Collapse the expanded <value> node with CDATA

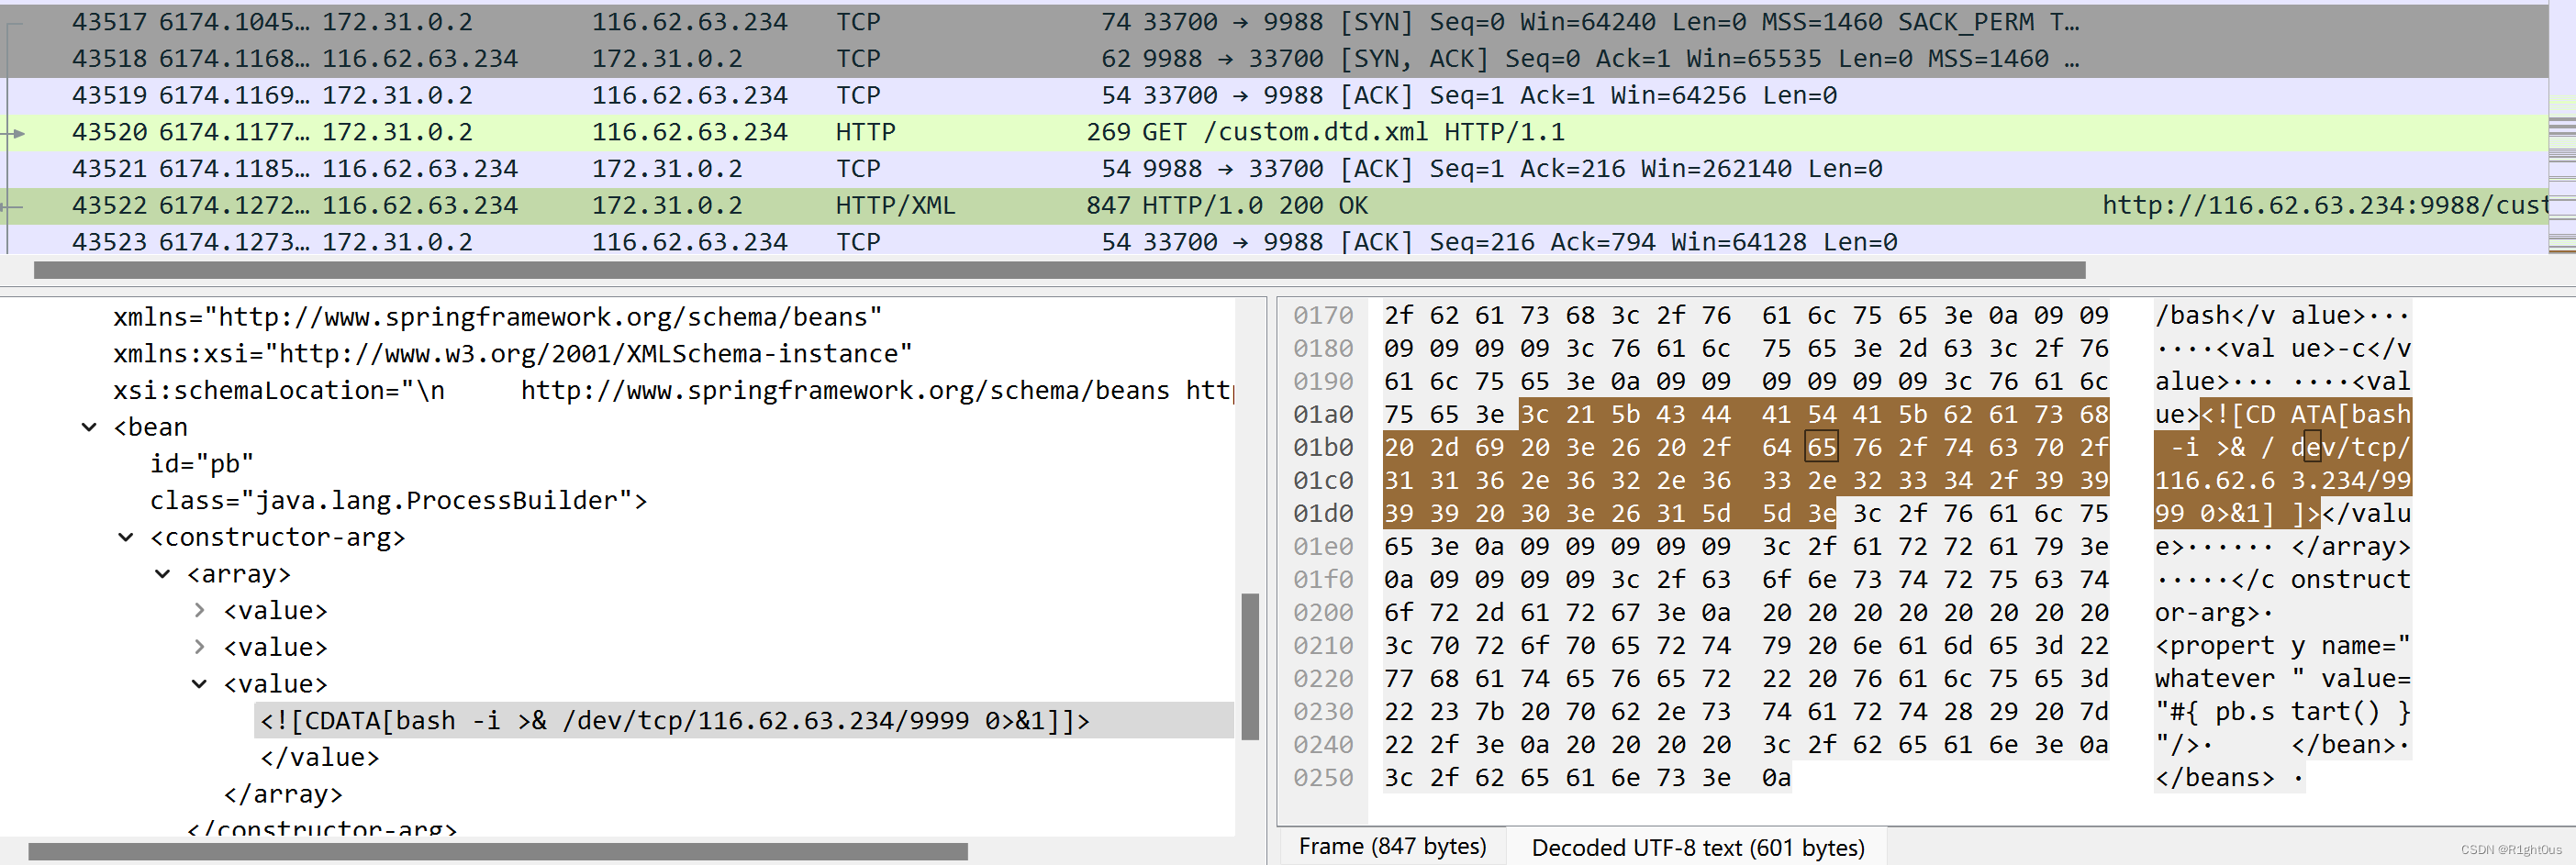point(199,684)
